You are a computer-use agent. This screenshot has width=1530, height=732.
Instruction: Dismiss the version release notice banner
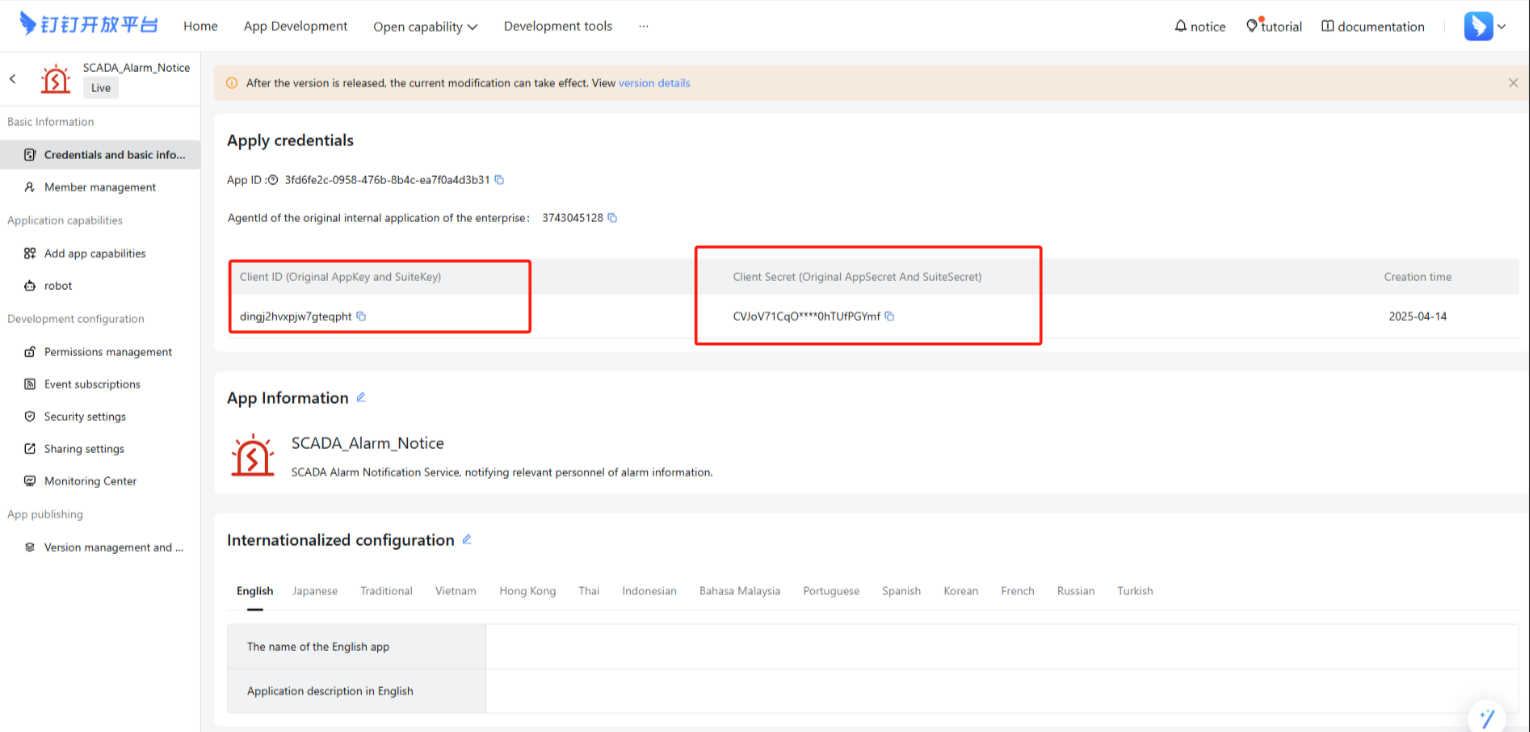pyautogui.click(x=1513, y=83)
